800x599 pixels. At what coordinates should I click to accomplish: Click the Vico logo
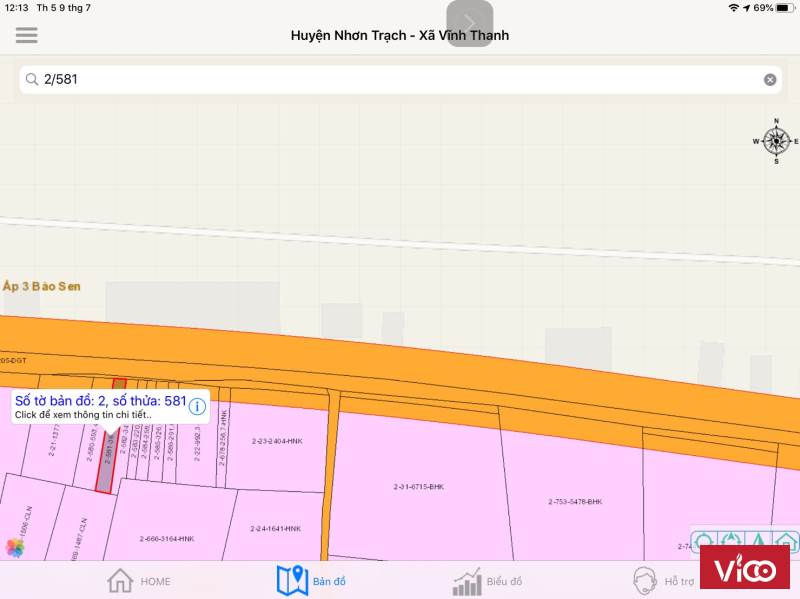(x=744, y=570)
